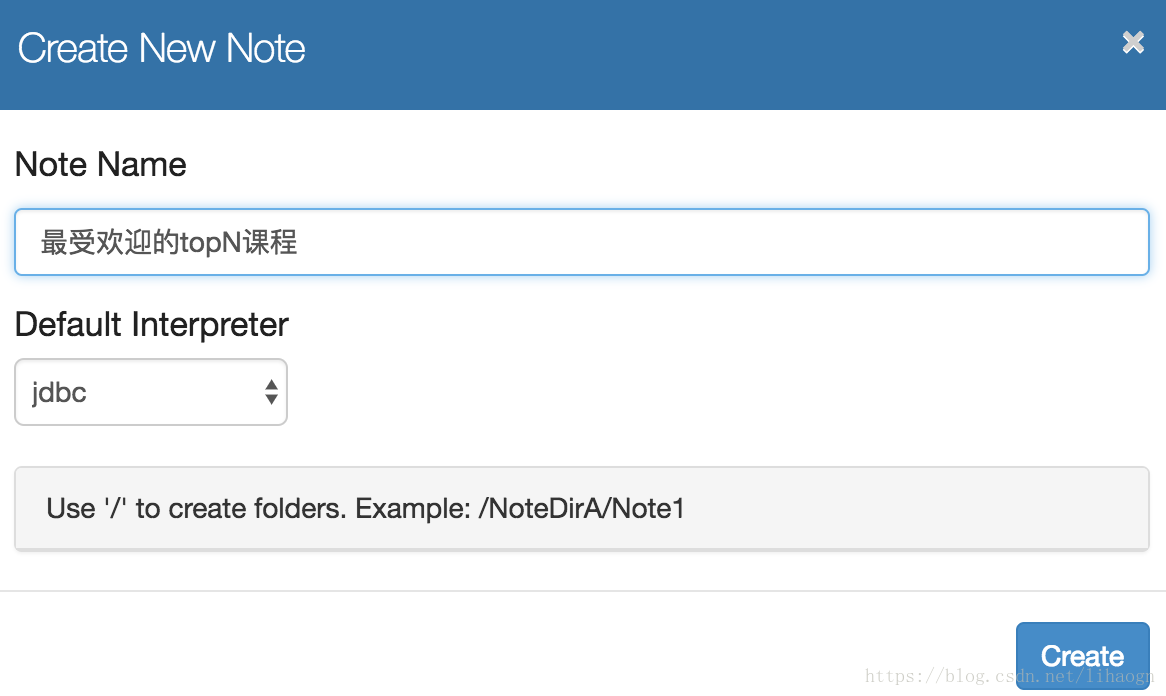Click the folder hint info box

click(x=582, y=509)
